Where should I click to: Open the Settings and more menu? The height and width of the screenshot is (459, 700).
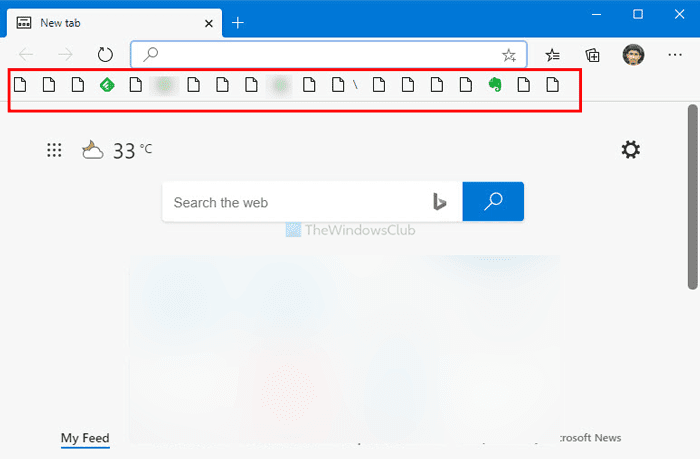tap(675, 54)
